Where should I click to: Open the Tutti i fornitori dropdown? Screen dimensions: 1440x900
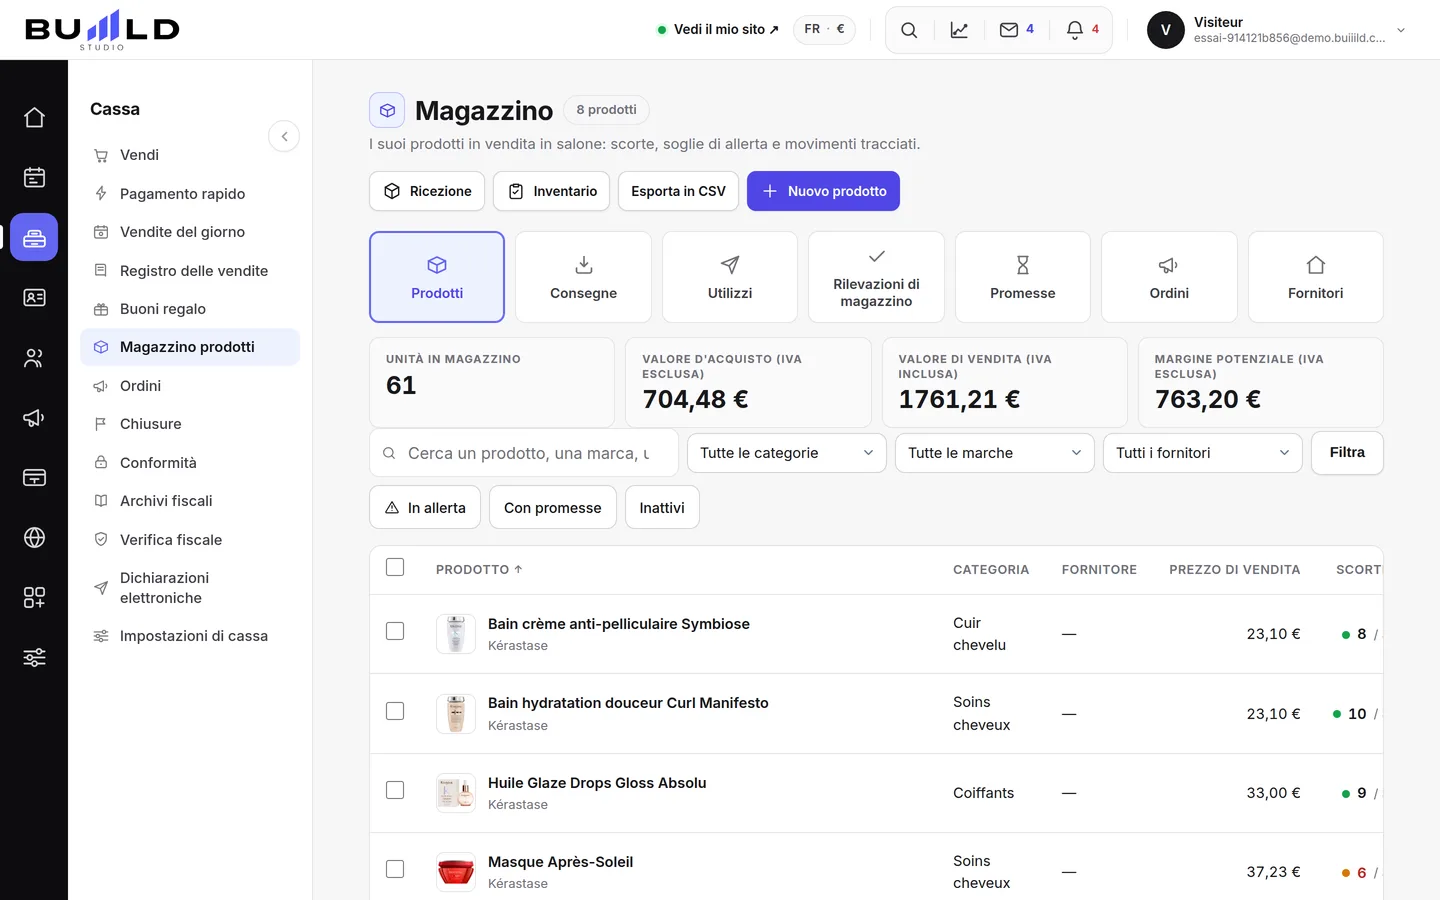click(1203, 453)
